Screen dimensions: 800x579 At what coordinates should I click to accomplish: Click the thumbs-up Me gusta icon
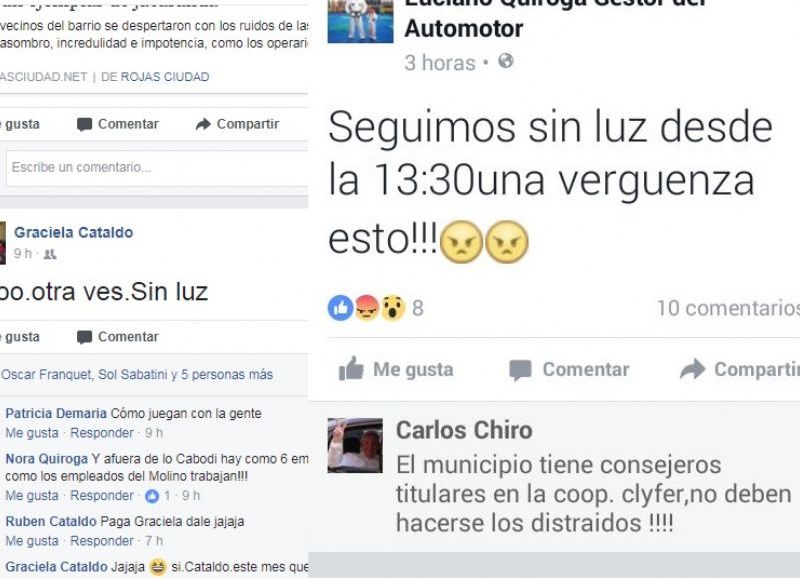(x=352, y=368)
